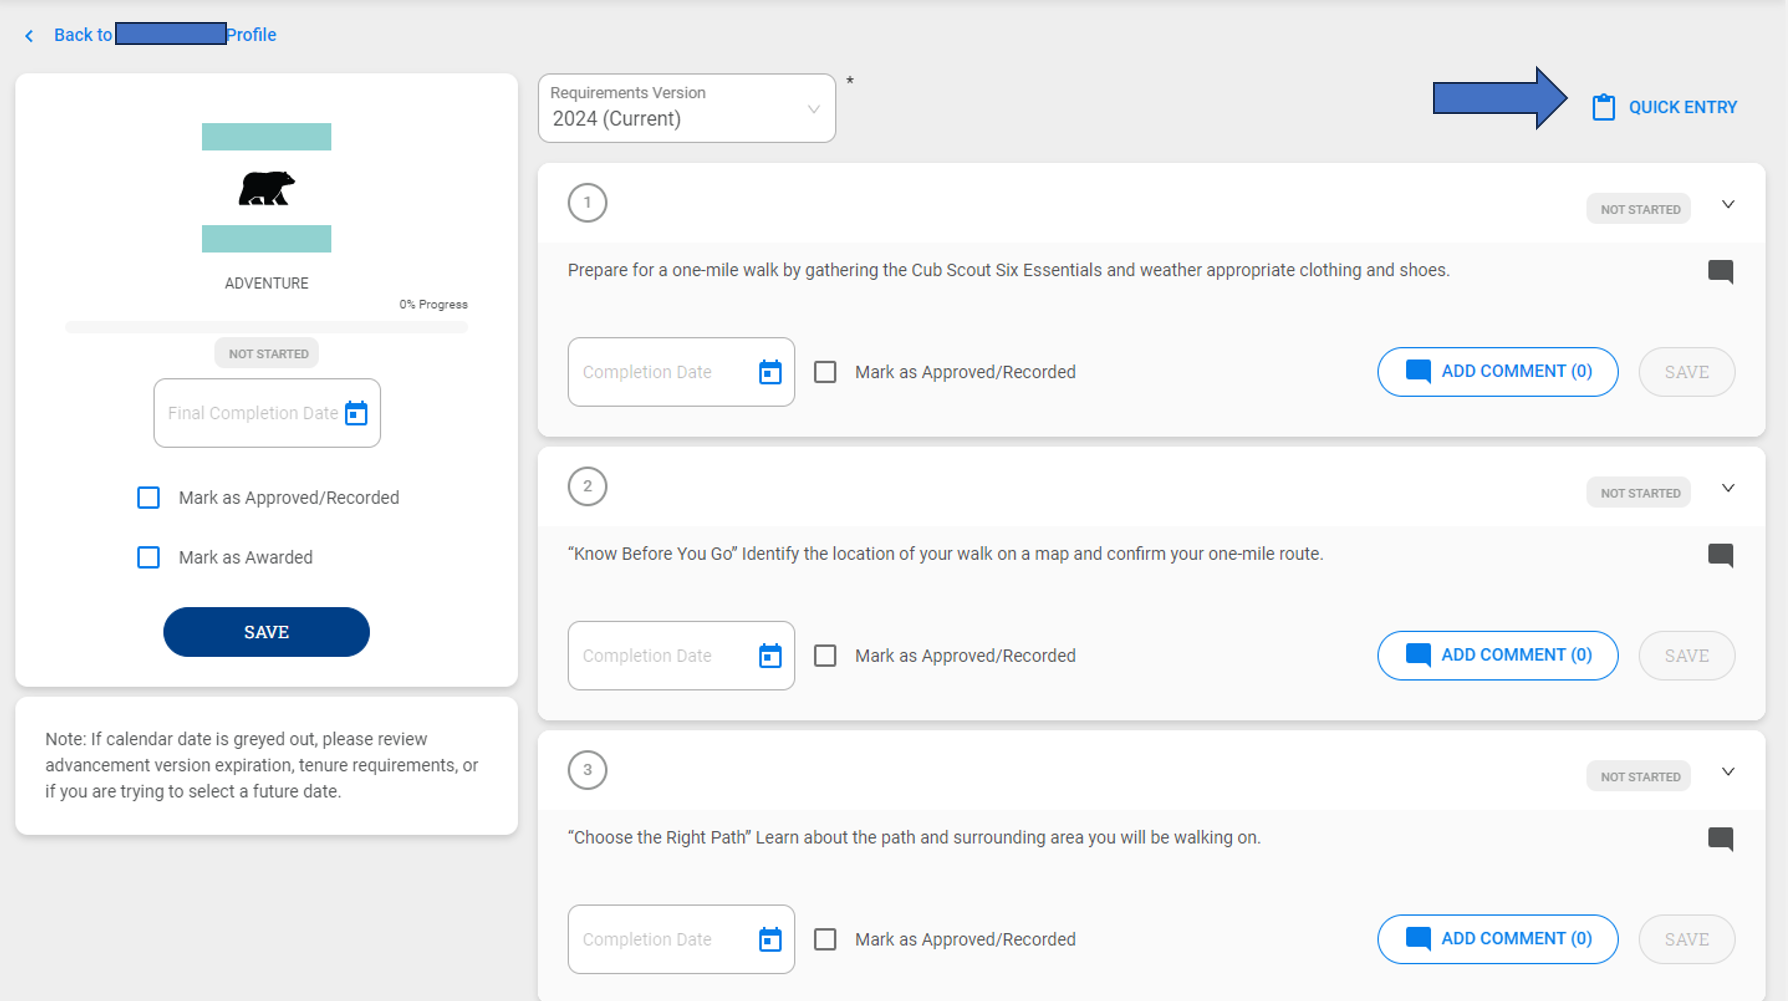Click the back chevron next to Back to Profile
1790x1001 pixels.
tap(29, 35)
